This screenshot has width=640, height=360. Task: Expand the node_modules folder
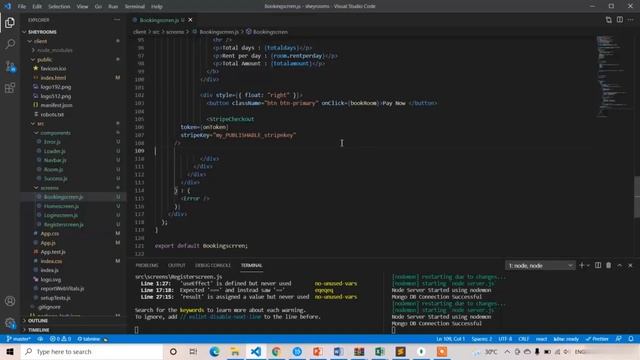click(x=73, y=50)
